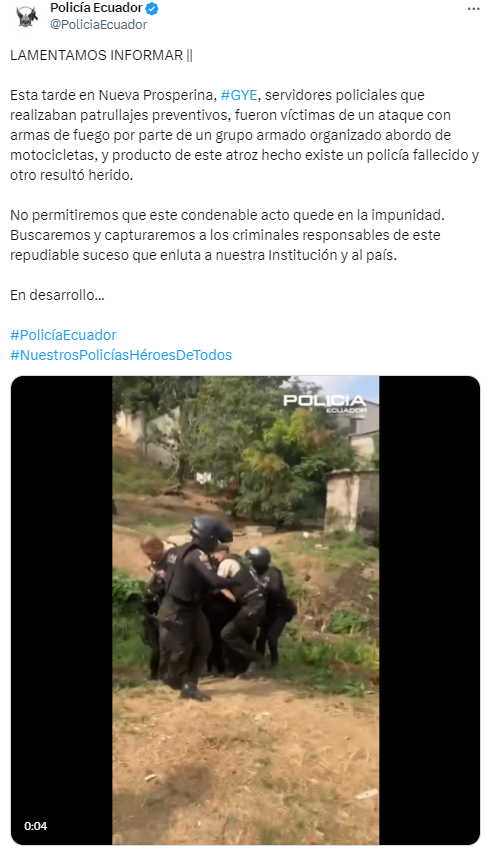Click the concrete wall shown in video

(x=352, y=499)
